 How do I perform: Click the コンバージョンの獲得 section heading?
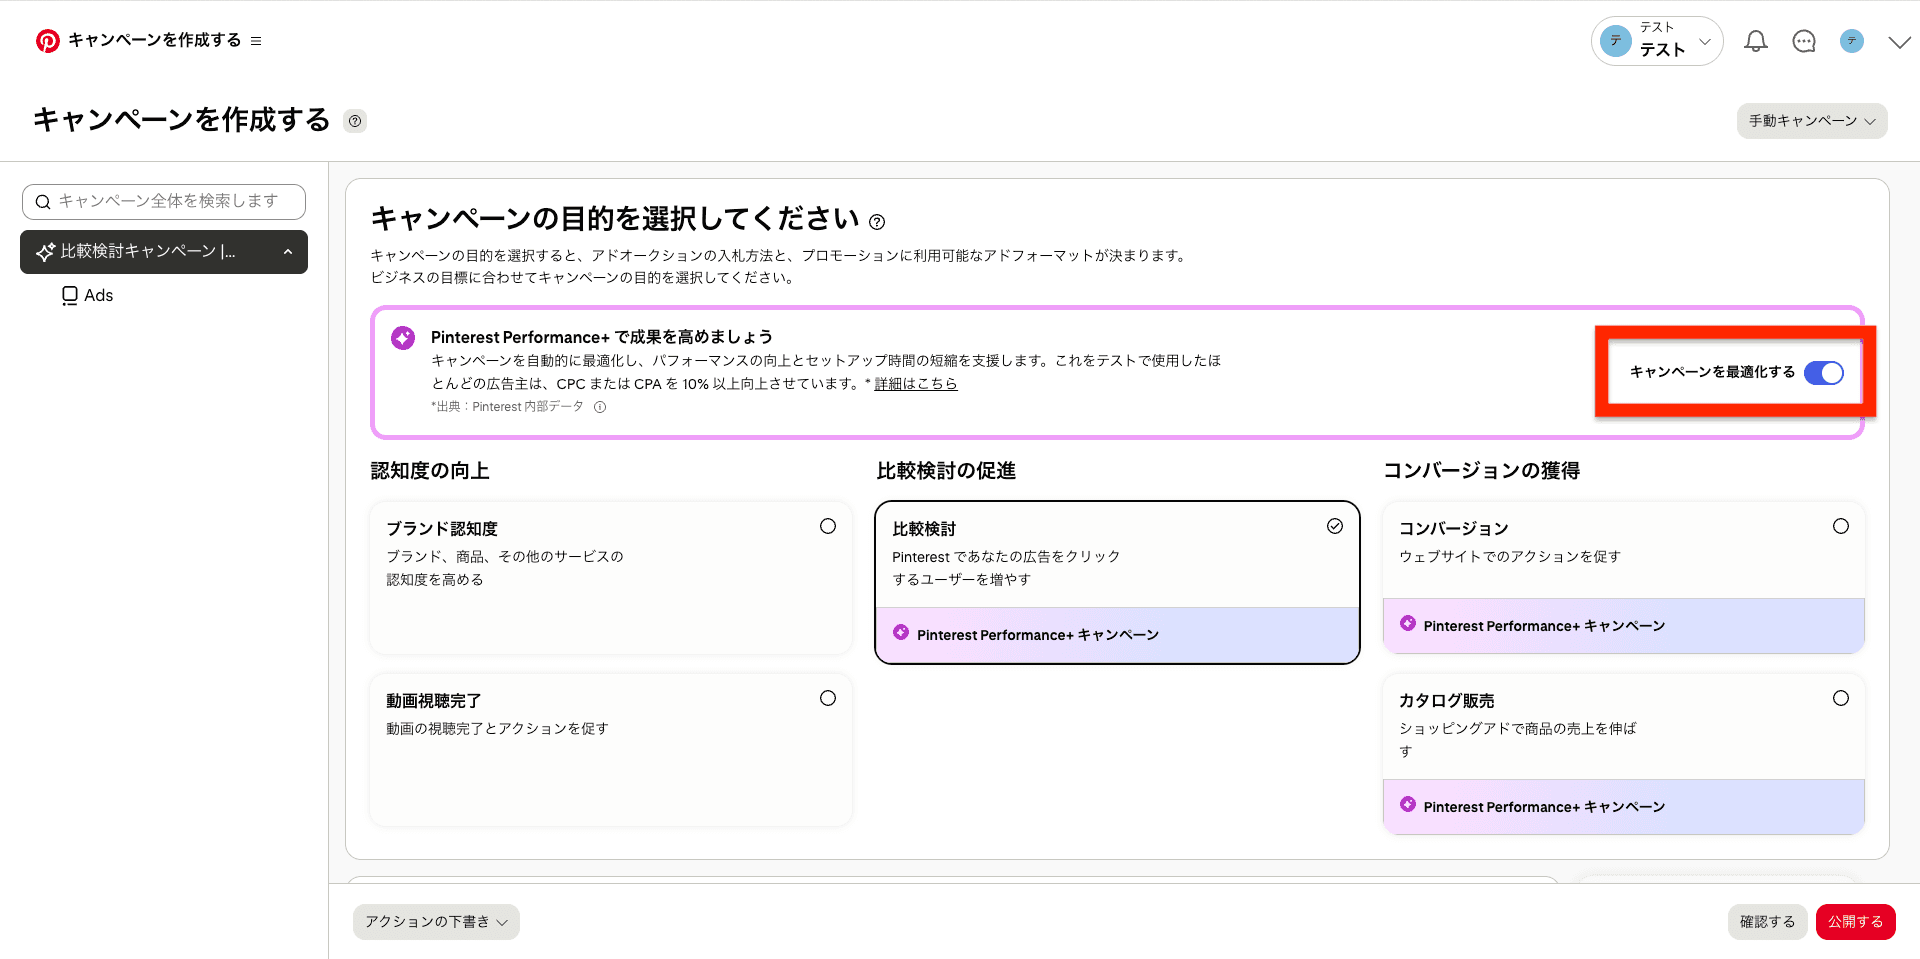click(x=1482, y=471)
